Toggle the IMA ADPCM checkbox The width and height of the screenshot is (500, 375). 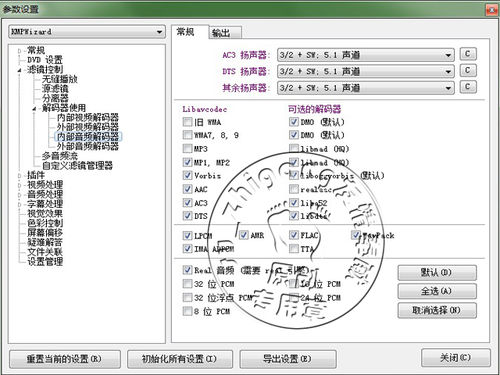point(187,249)
